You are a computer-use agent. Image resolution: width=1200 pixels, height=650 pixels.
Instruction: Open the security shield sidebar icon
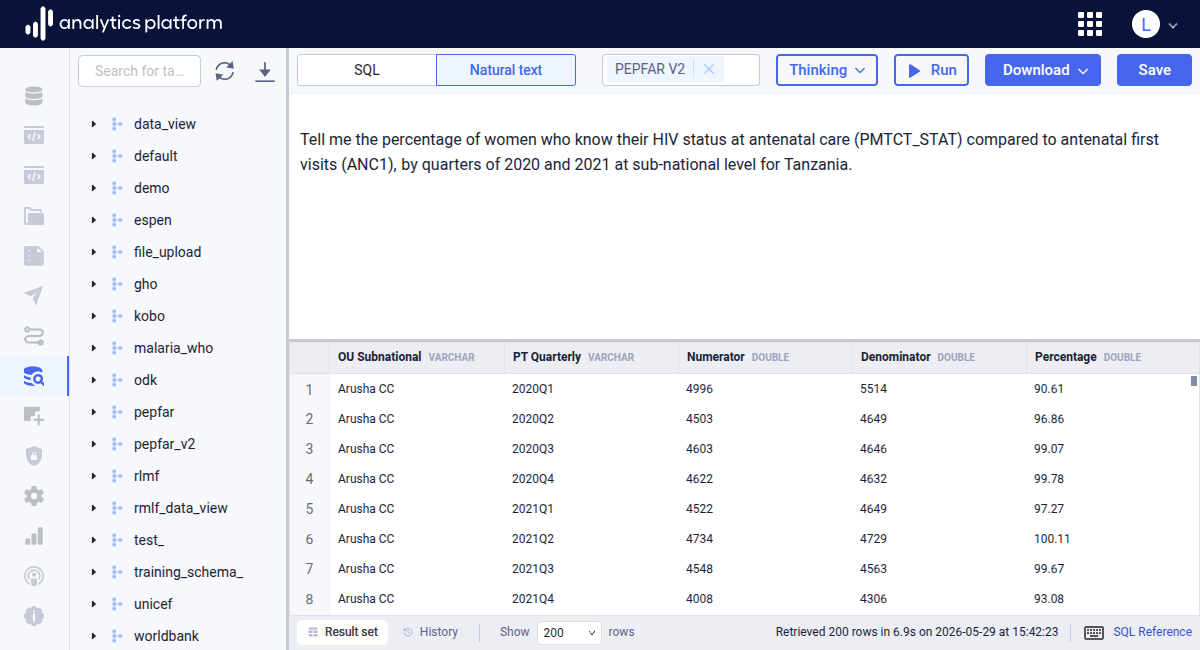click(x=34, y=456)
